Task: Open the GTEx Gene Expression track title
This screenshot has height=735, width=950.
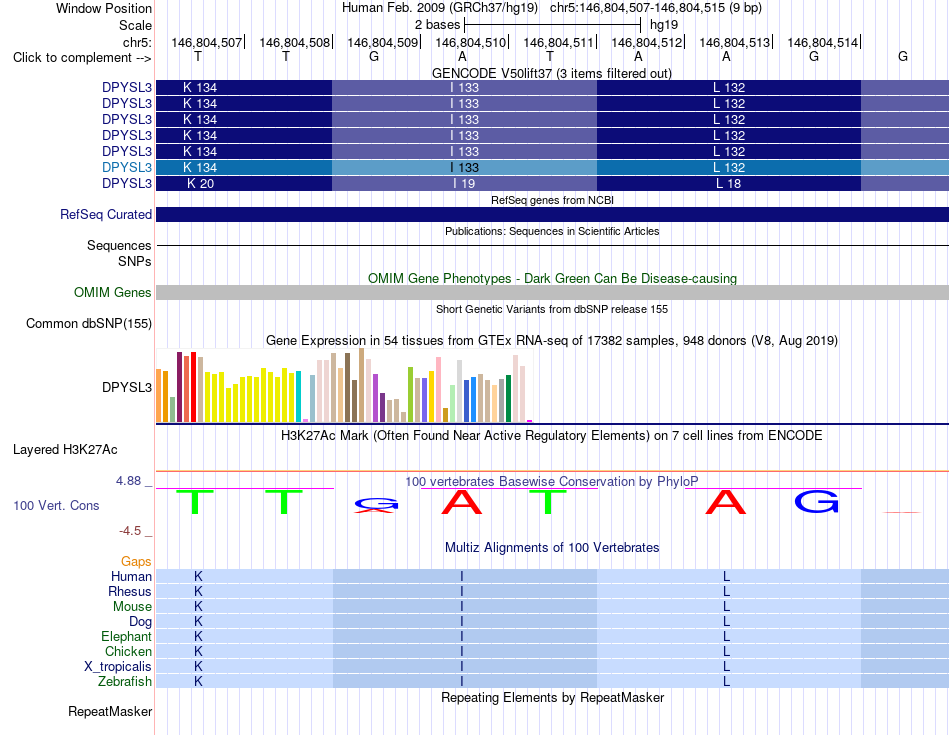Action: click(552, 341)
